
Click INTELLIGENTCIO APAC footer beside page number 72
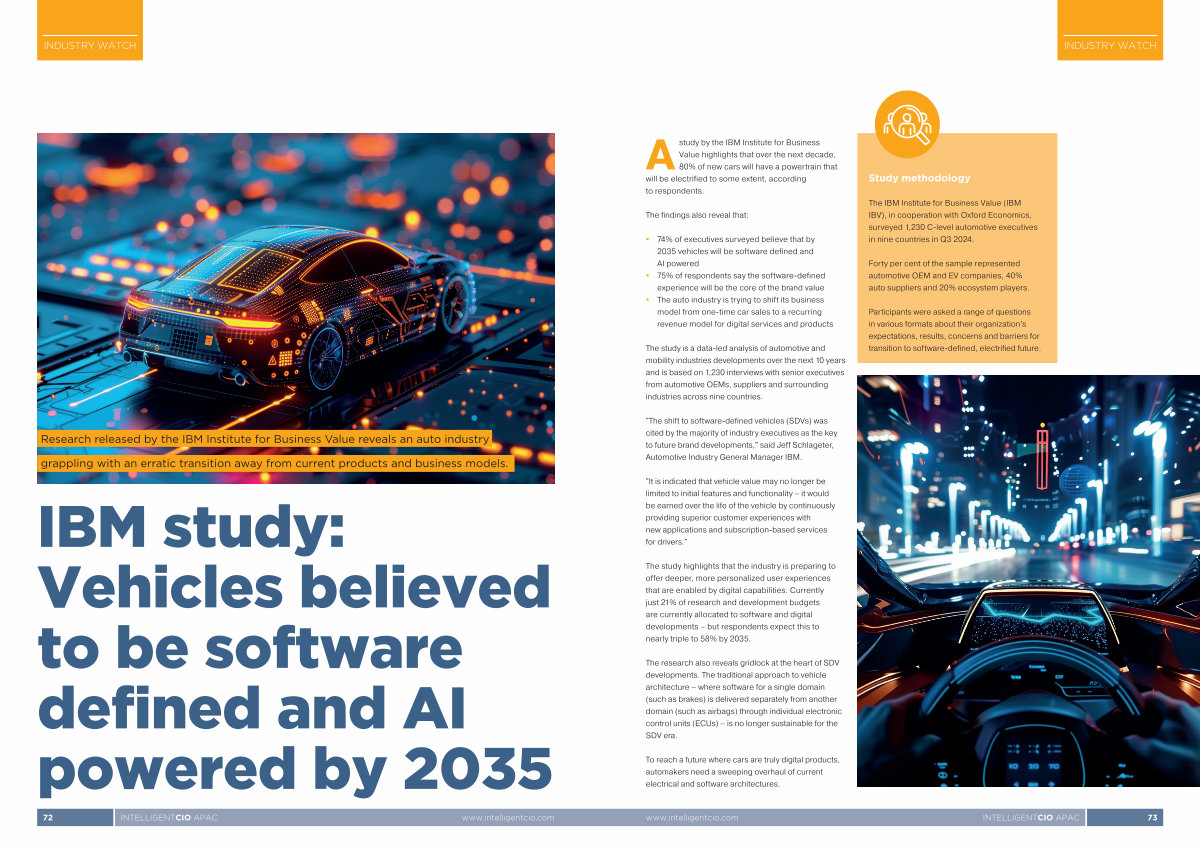pos(168,818)
